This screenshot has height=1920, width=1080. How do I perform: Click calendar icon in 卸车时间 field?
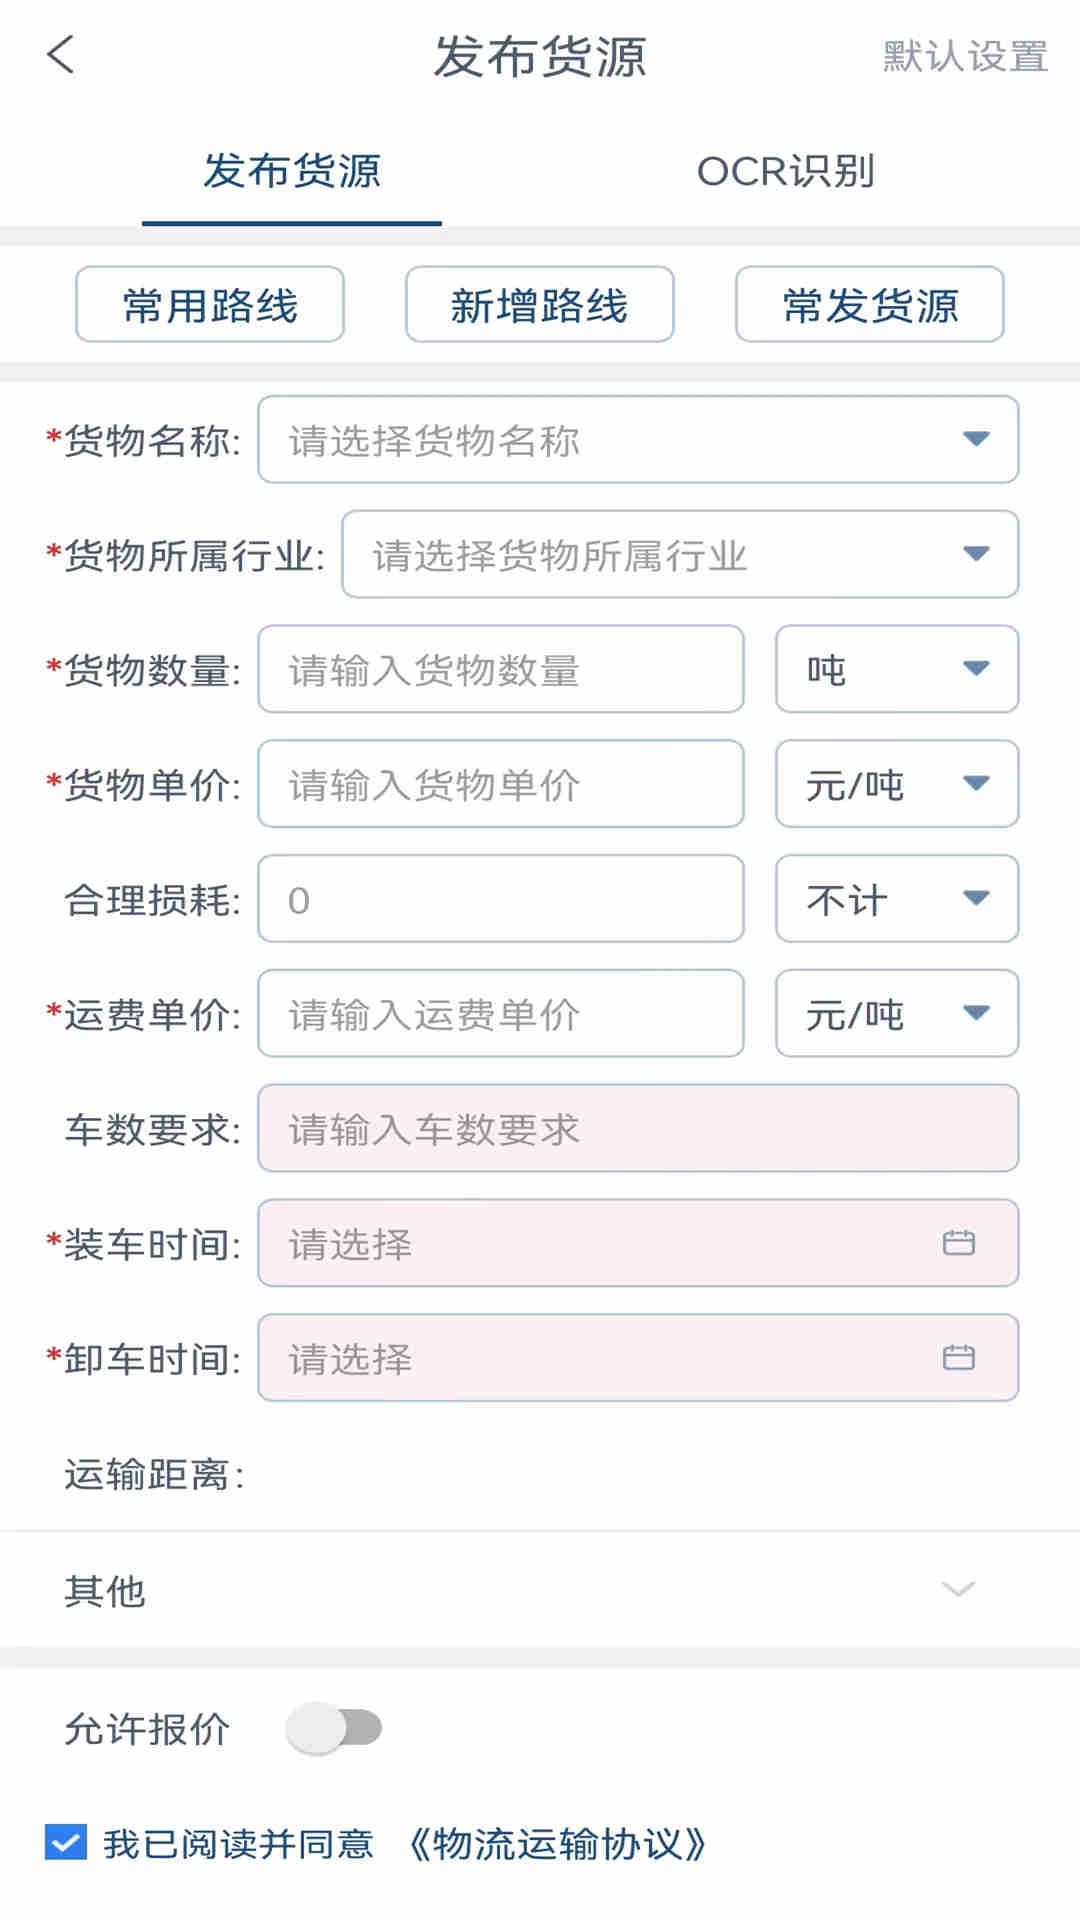point(958,1358)
